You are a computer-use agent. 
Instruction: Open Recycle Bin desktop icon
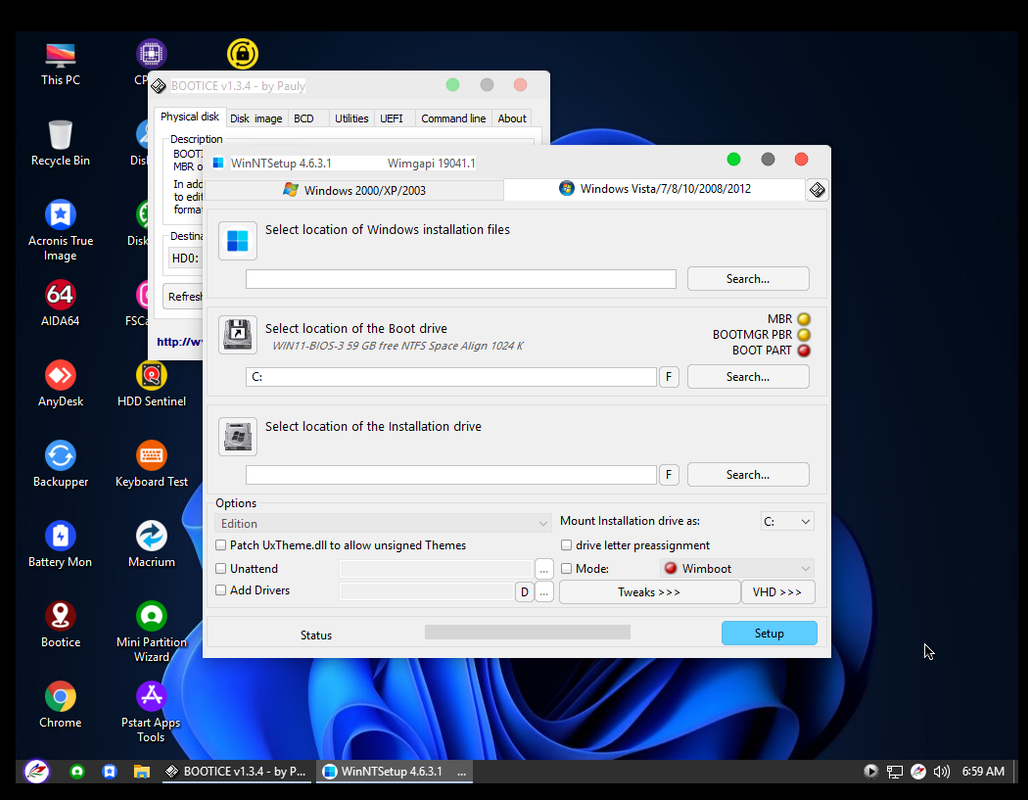[x=60, y=144]
